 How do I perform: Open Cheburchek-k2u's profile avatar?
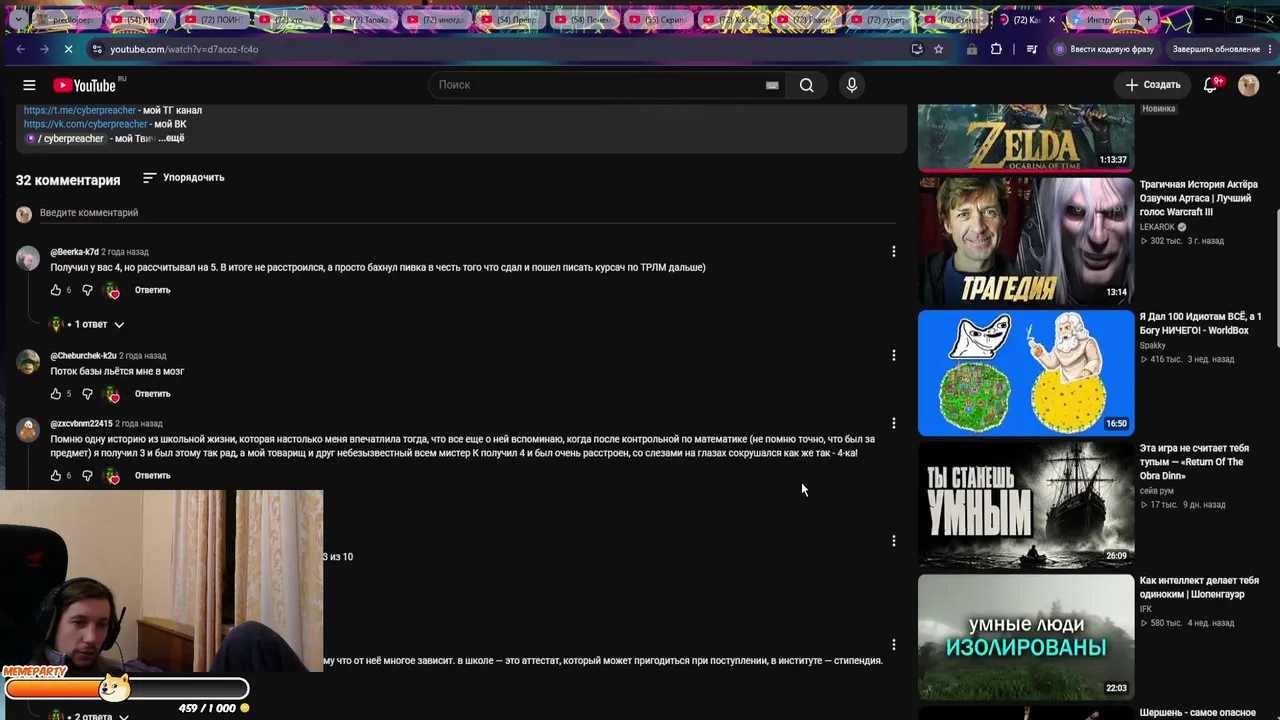pos(28,362)
